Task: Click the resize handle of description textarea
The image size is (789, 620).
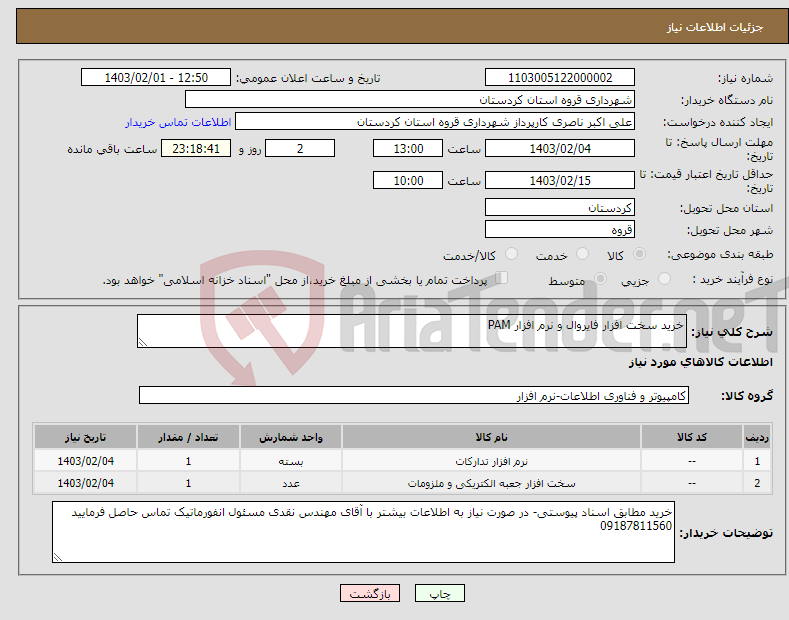Action: coord(143,342)
